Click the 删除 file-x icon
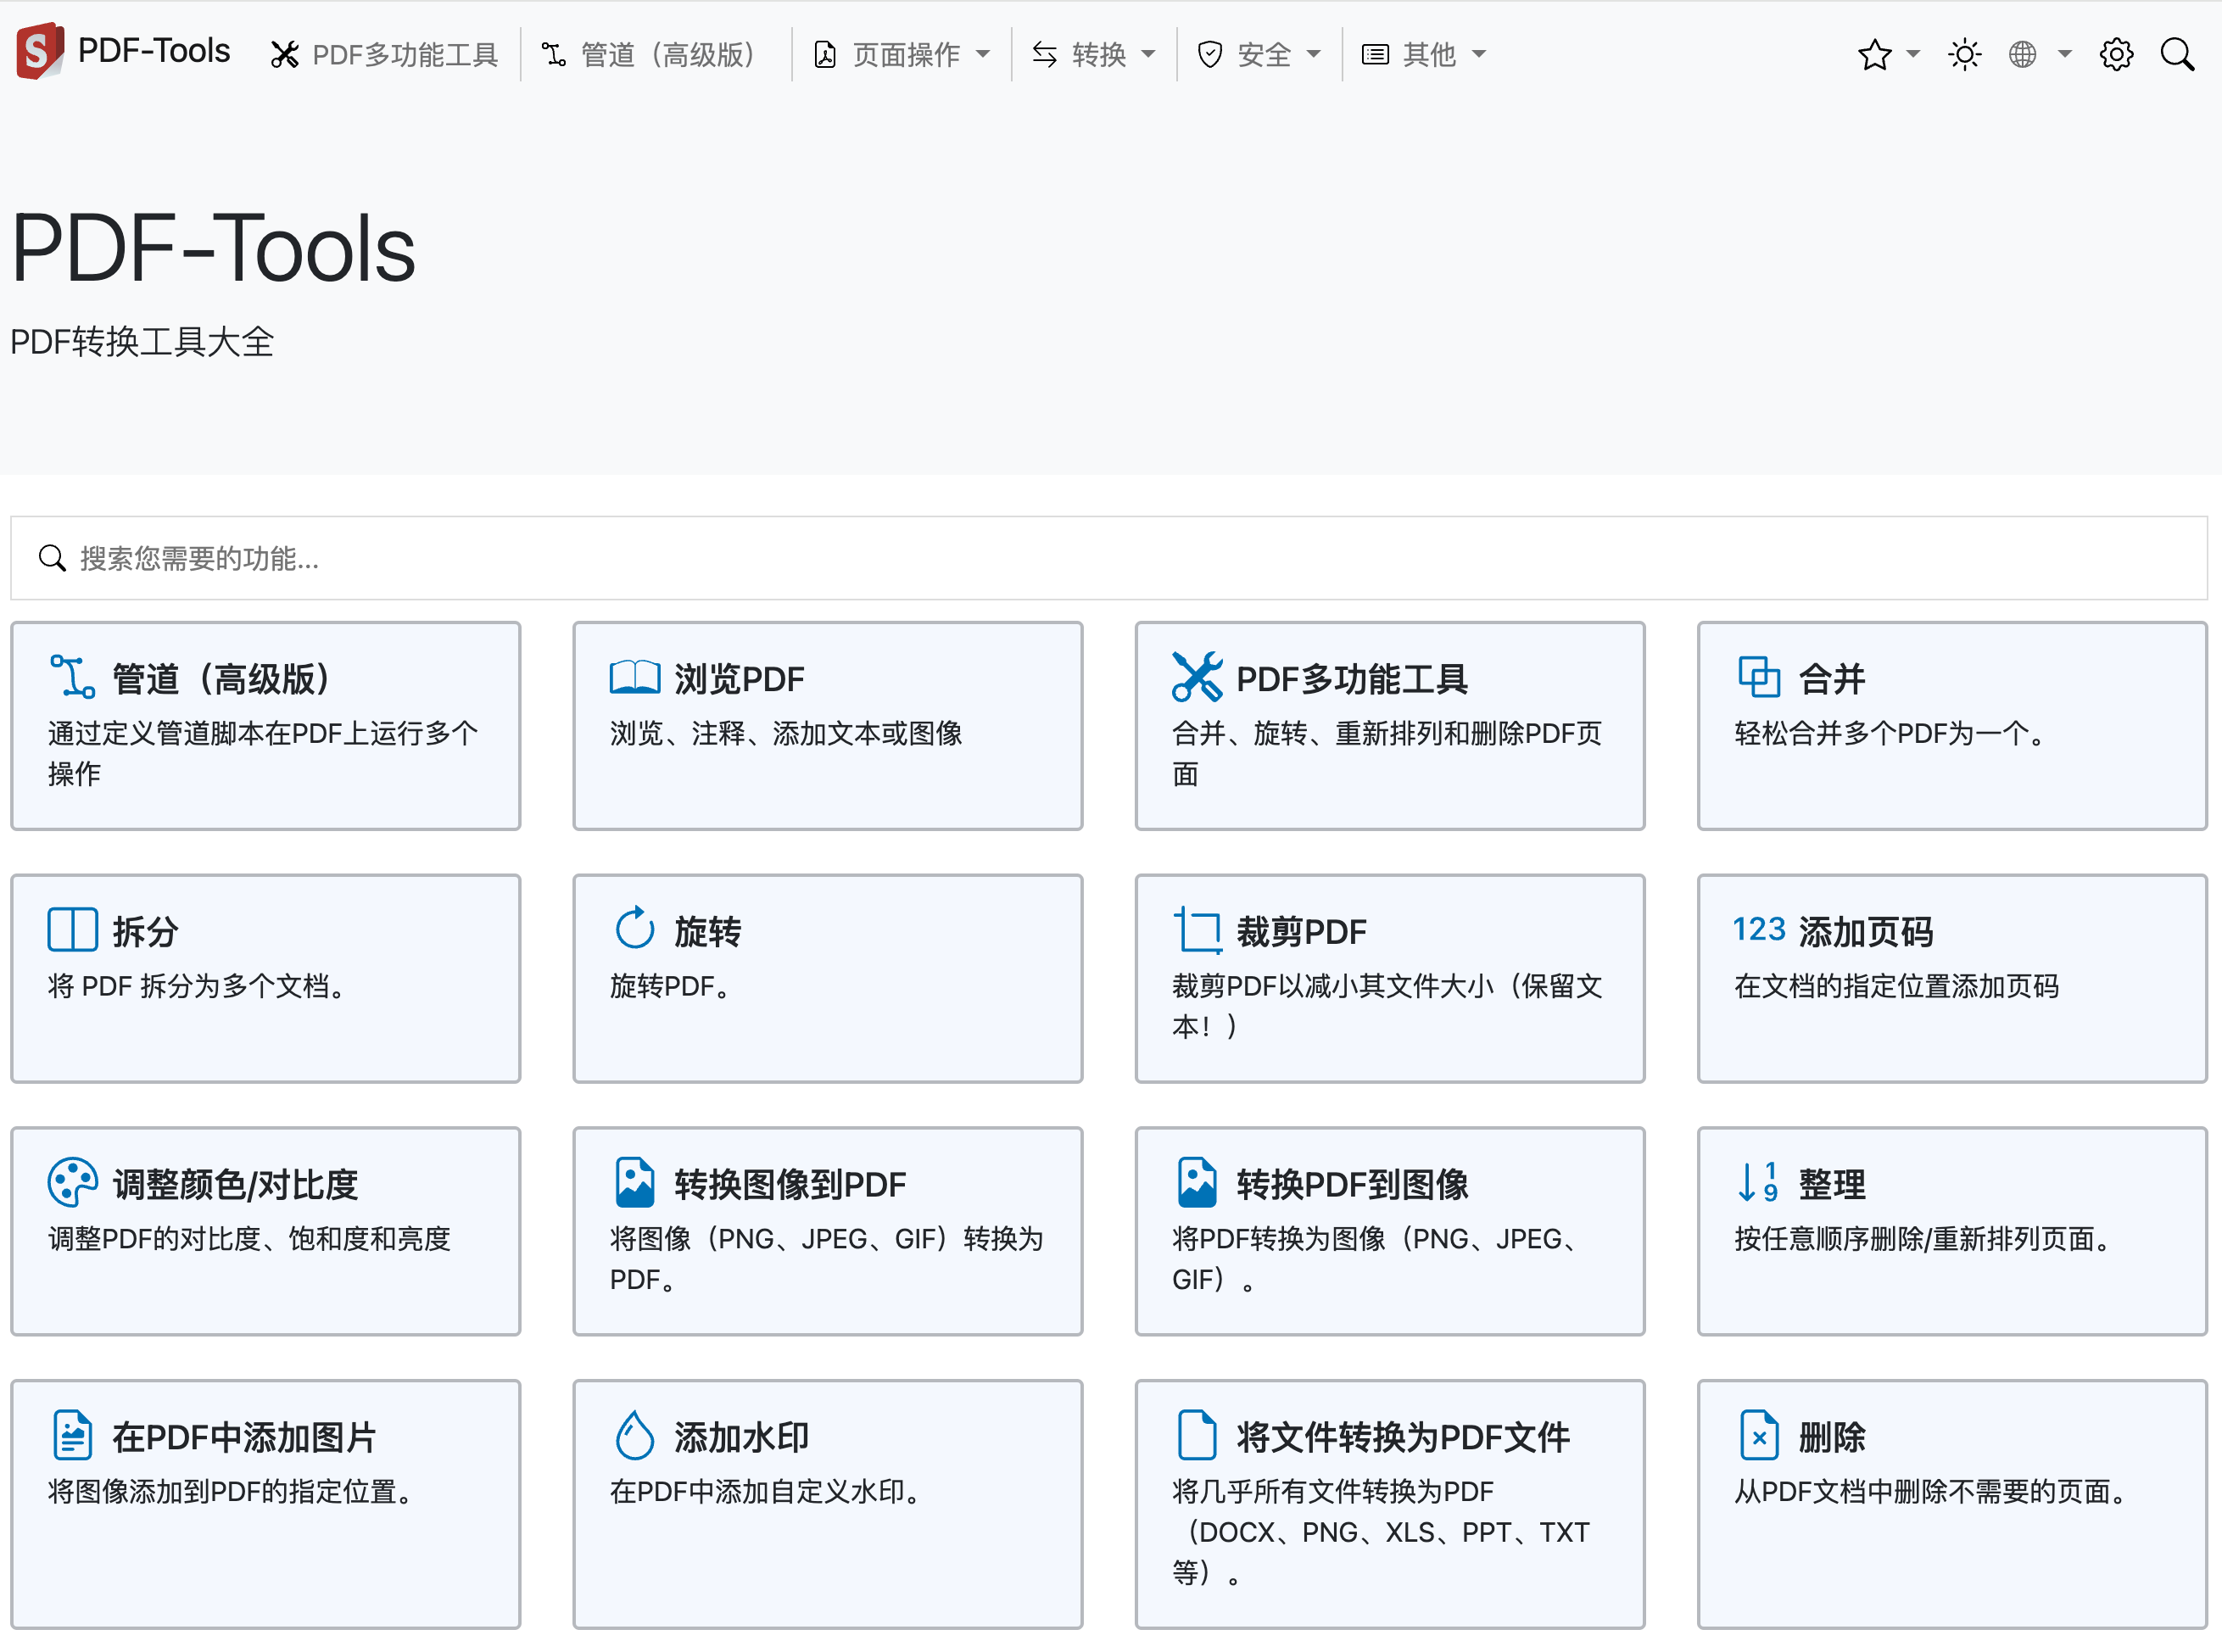Image resolution: width=2222 pixels, height=1652 pixels. 1759,1435
